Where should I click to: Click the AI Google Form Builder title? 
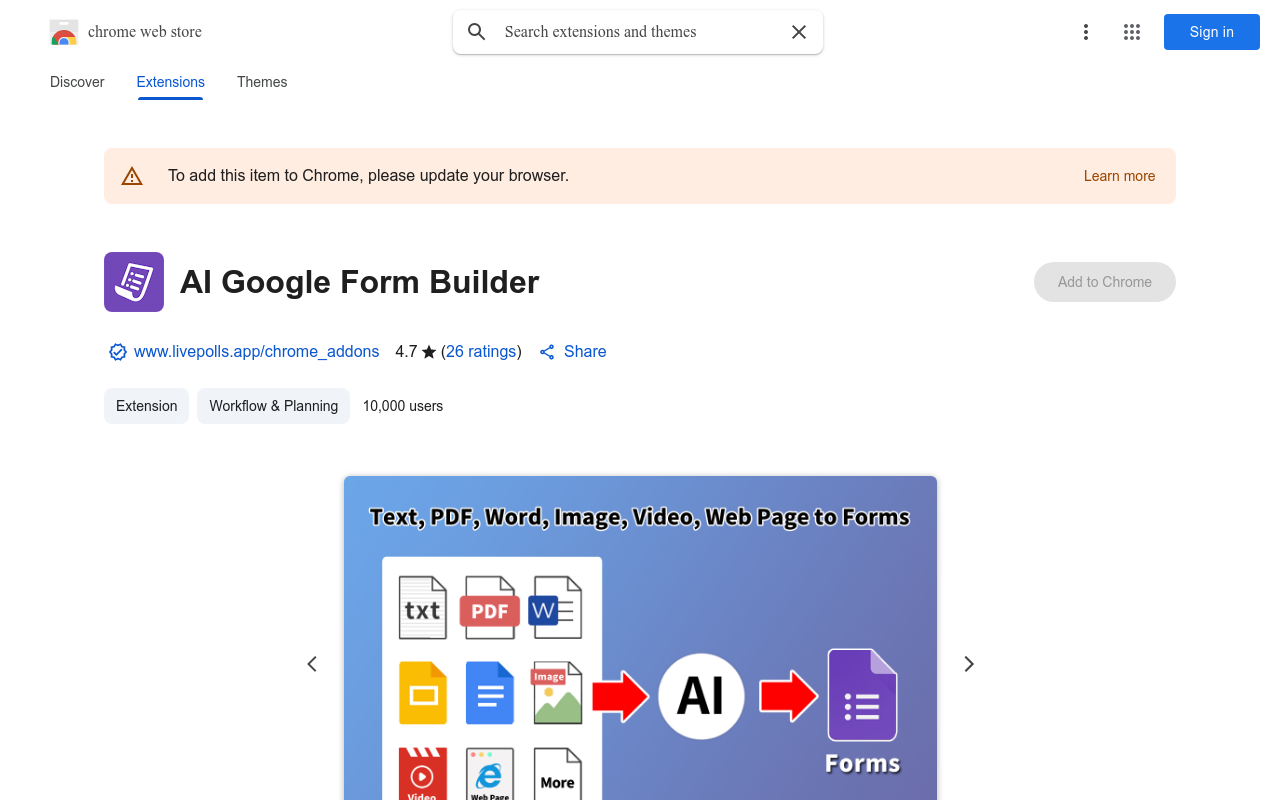(x=360, y=282)
